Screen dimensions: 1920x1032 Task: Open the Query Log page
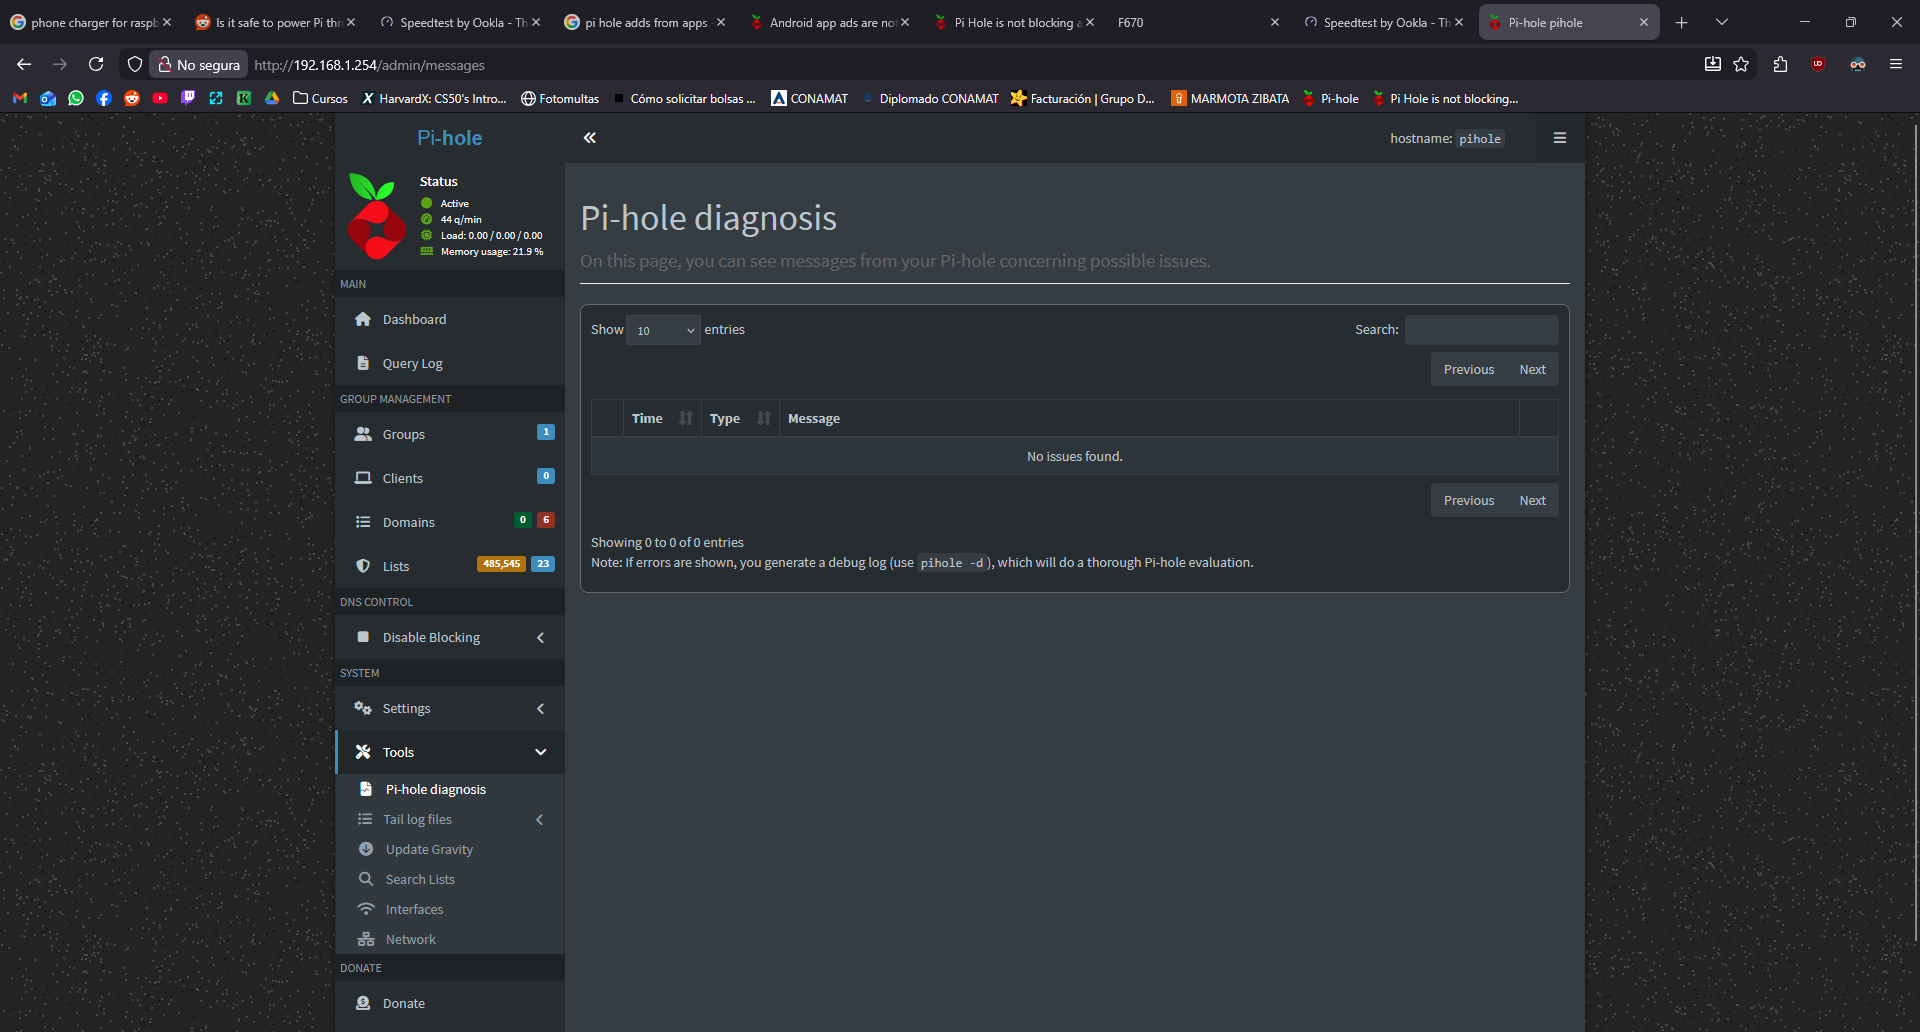point(412,364)
